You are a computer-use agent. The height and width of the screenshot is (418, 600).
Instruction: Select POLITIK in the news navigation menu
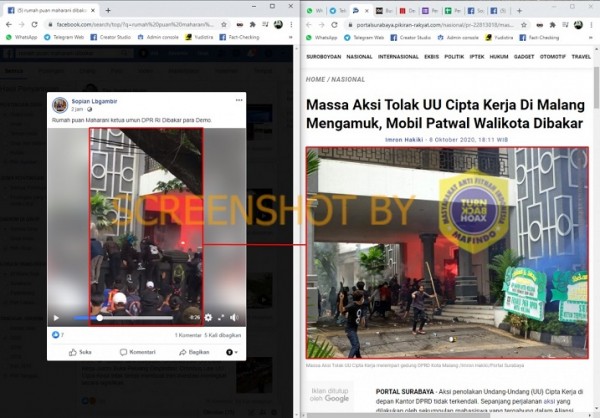click(x=454, y=57)
